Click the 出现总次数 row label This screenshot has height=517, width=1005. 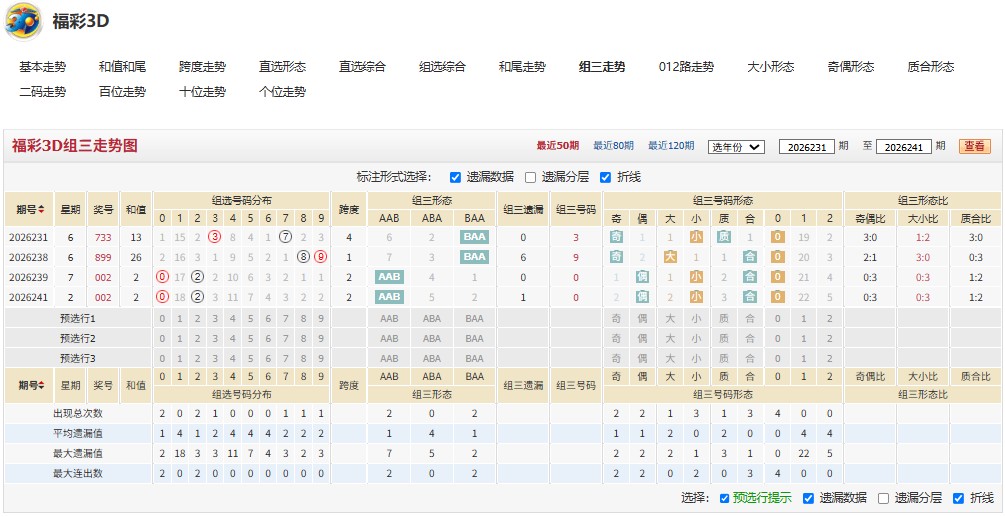tap(78, 414)
